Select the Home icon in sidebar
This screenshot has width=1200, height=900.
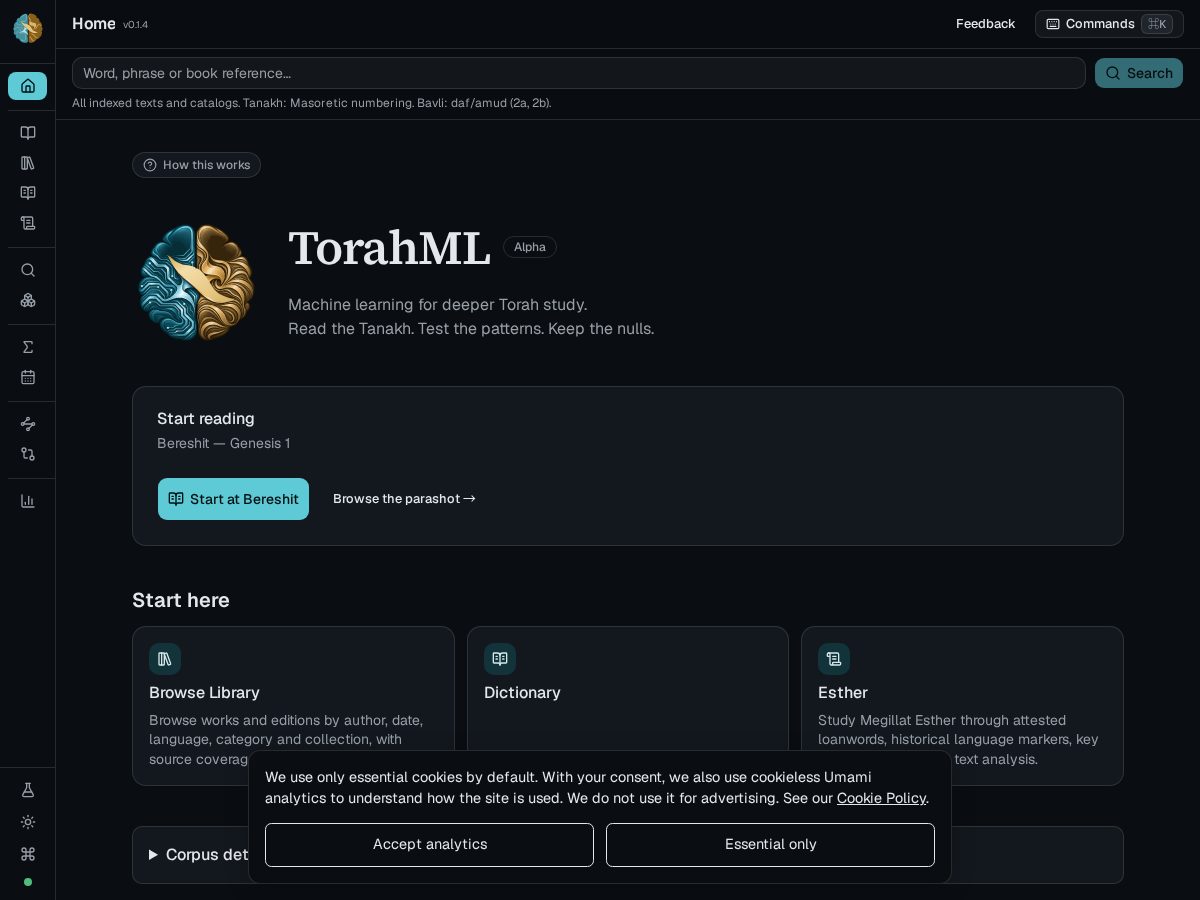click(28, 86)
